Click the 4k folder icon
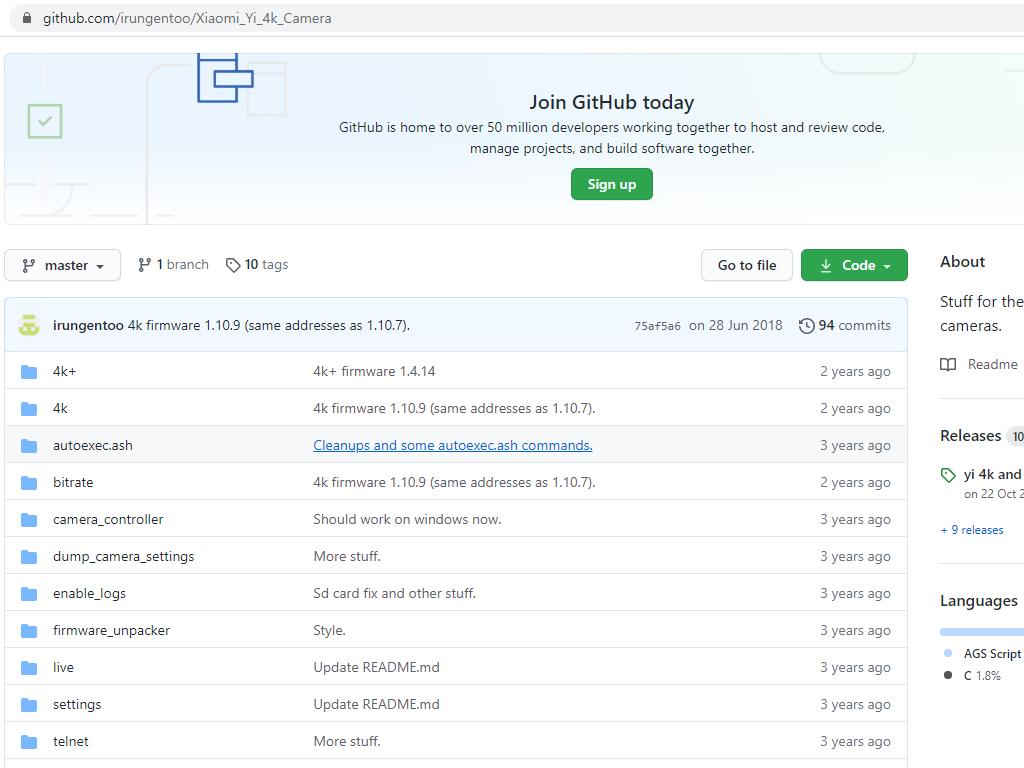Image resolution: width=1024 pixels, height=768 pixels. coord(29,409)
